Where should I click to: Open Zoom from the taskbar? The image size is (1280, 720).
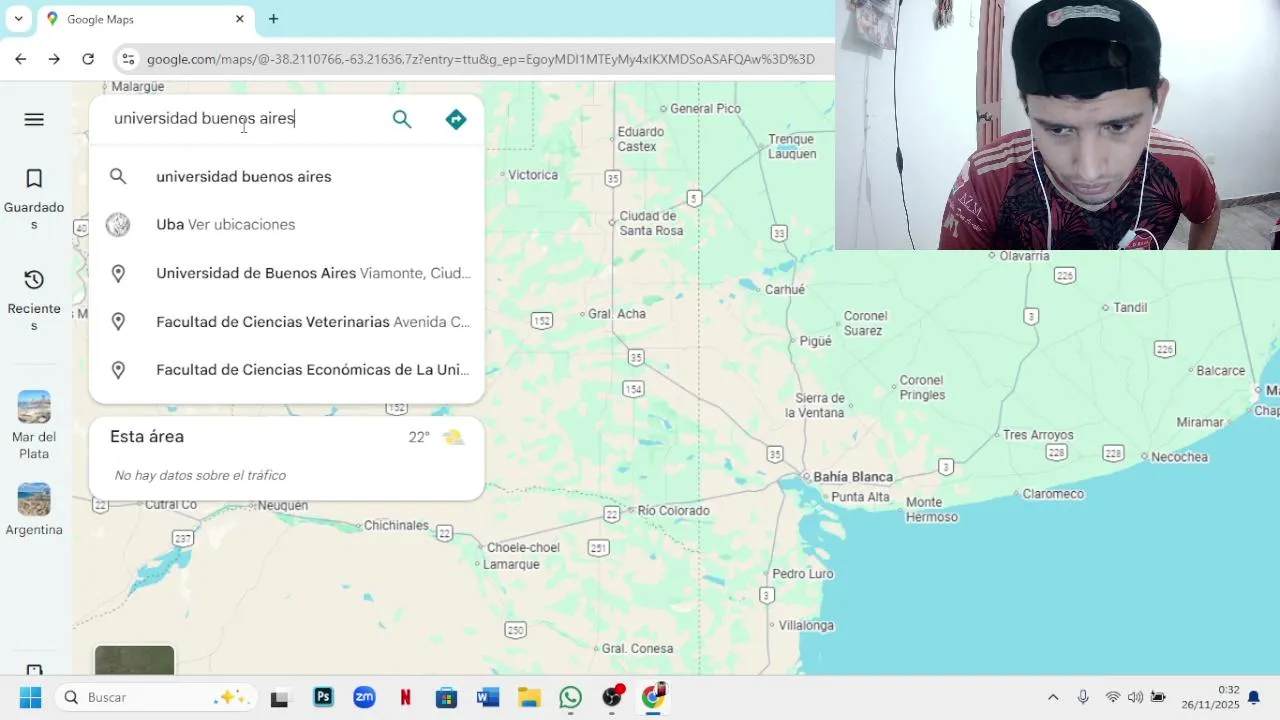pos(364,697)
